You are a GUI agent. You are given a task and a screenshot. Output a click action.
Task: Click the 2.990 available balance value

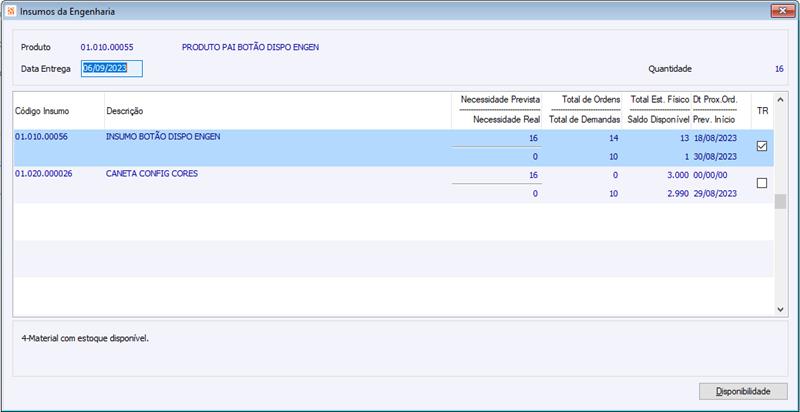pyautogui.click(x=679, y=194)
